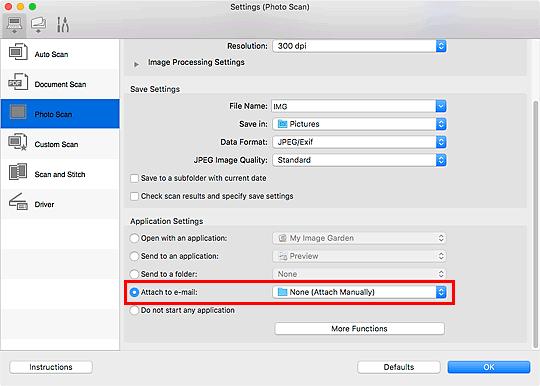Screen dimensions: 540x386
Task: Click the My Image Garden app icon
Action: pyautogui.click(x=282, y=238)
